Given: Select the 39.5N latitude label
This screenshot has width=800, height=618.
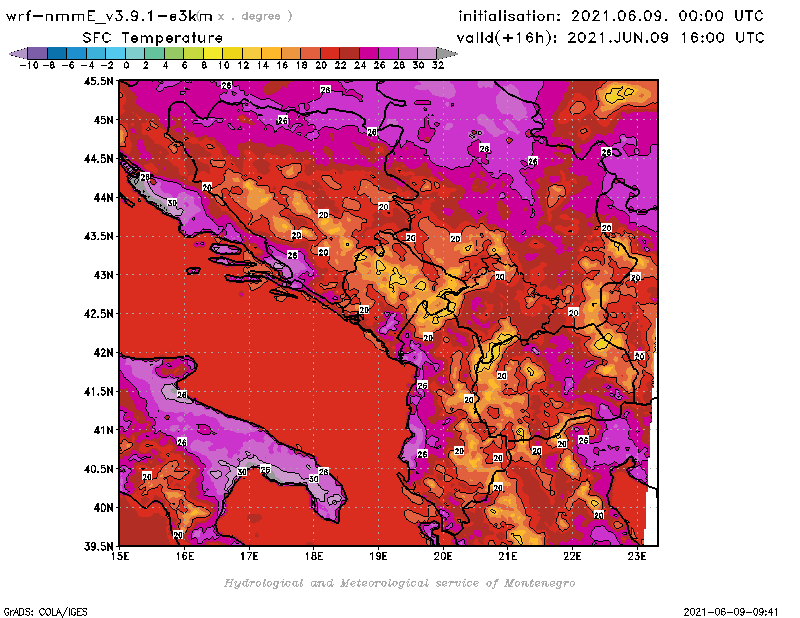Looking at the screenshot, I should pyautogui.click(x=98, y=547).
